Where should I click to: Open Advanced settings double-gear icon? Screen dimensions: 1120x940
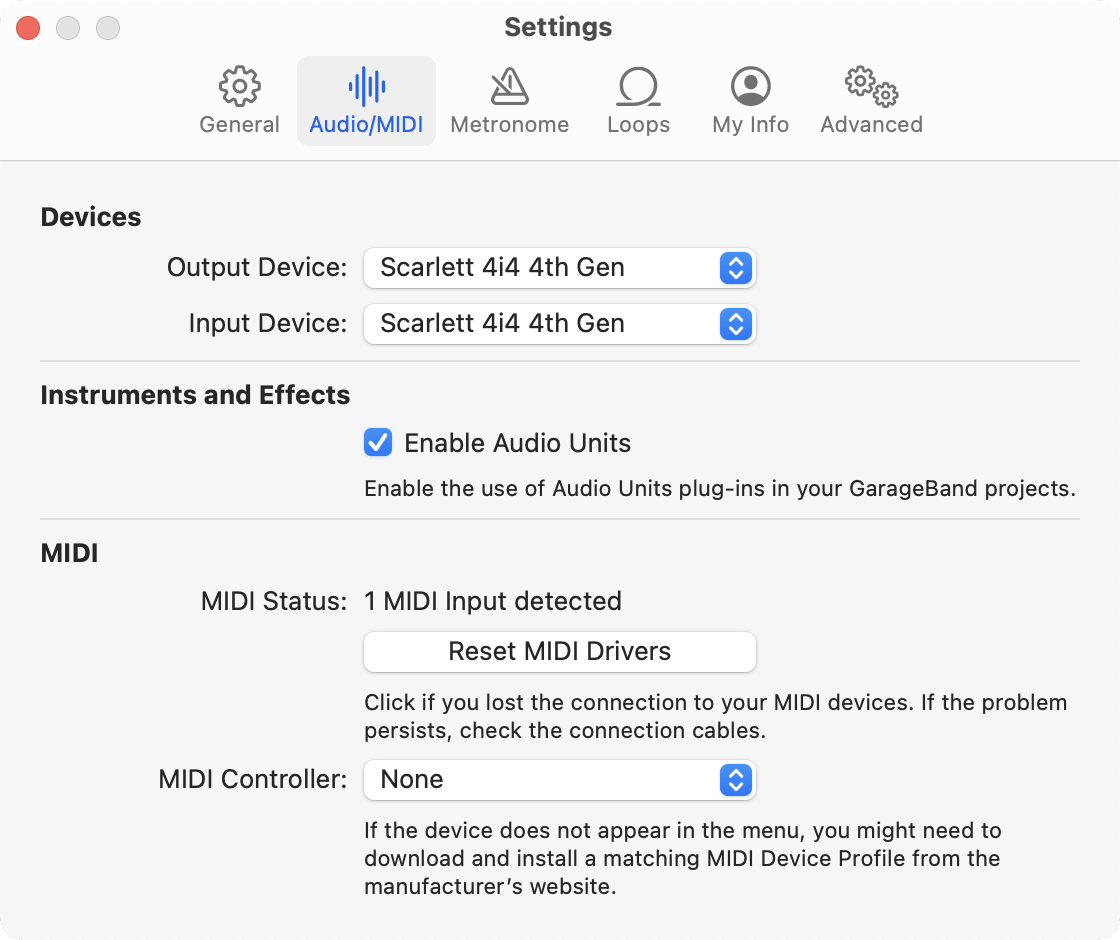(x=871, y=87)
